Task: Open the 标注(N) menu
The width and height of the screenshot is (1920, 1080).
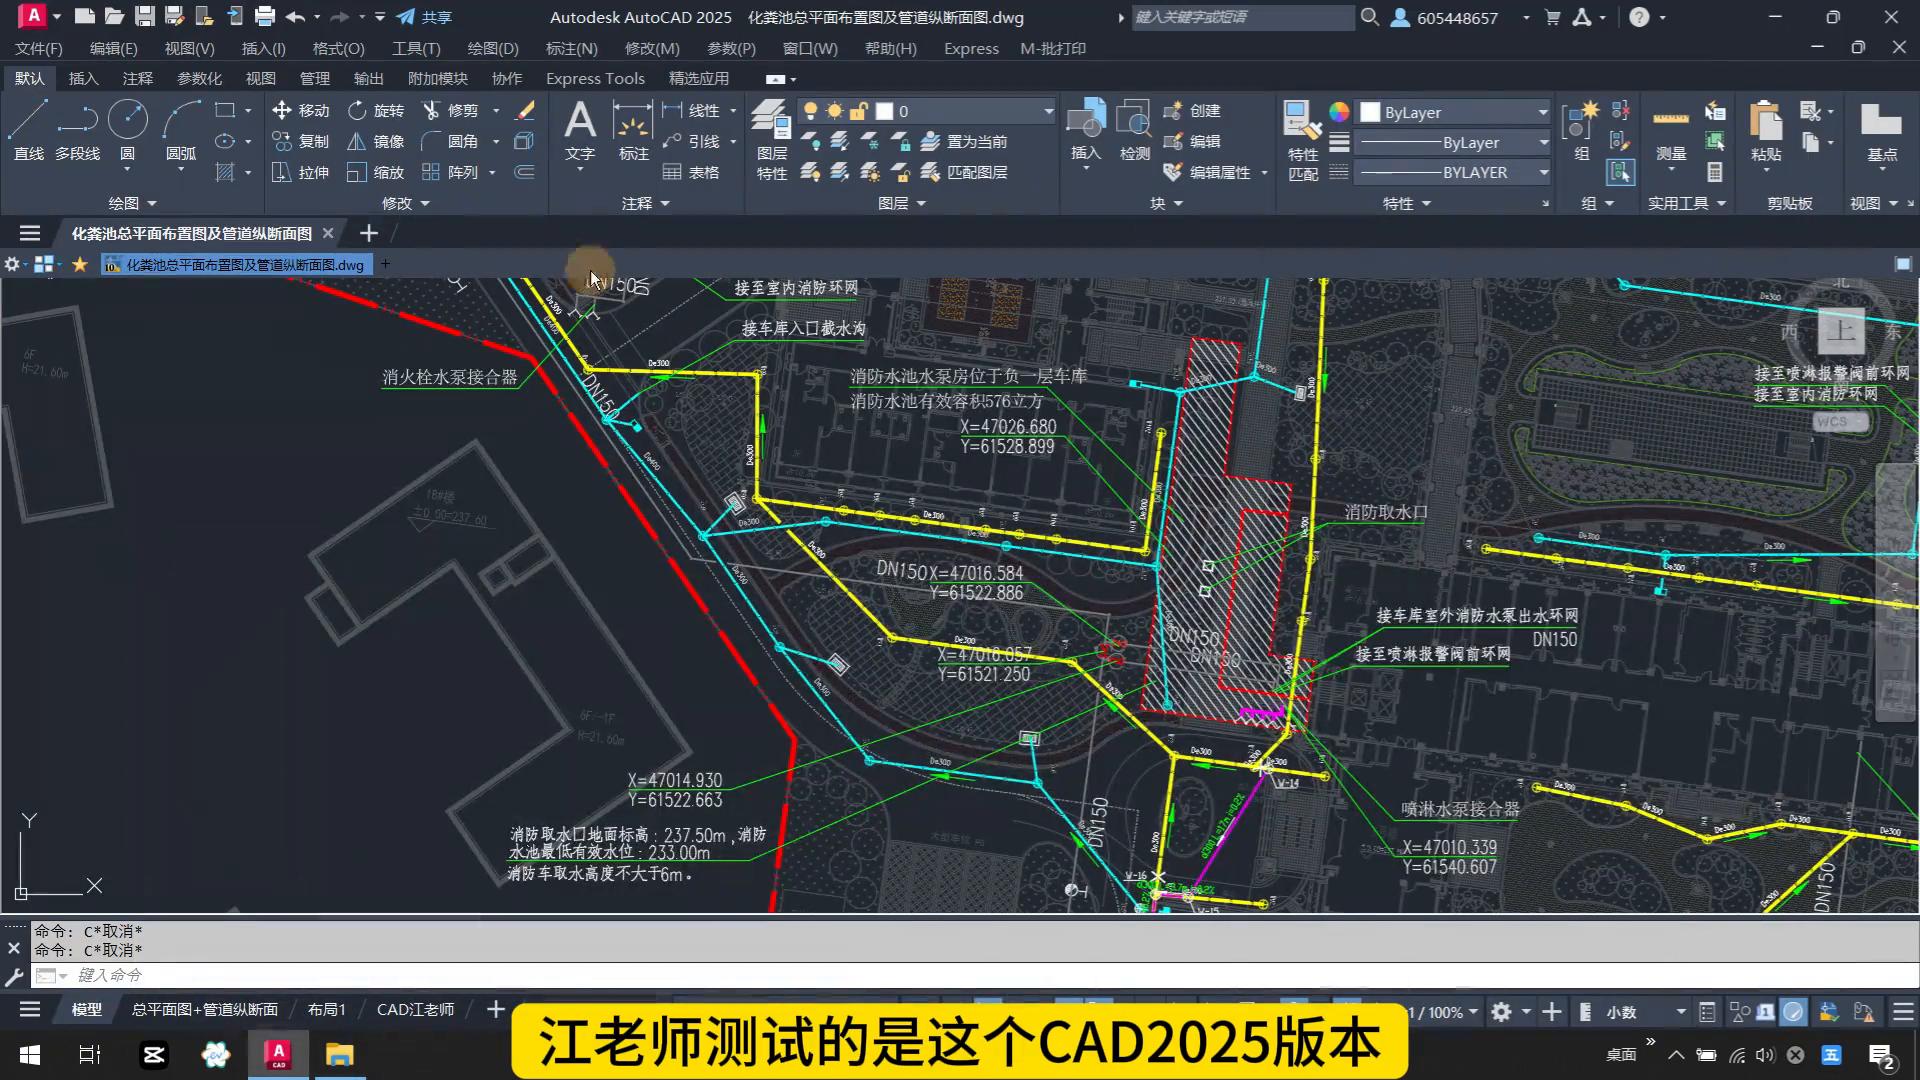Action: coord(571,48)
